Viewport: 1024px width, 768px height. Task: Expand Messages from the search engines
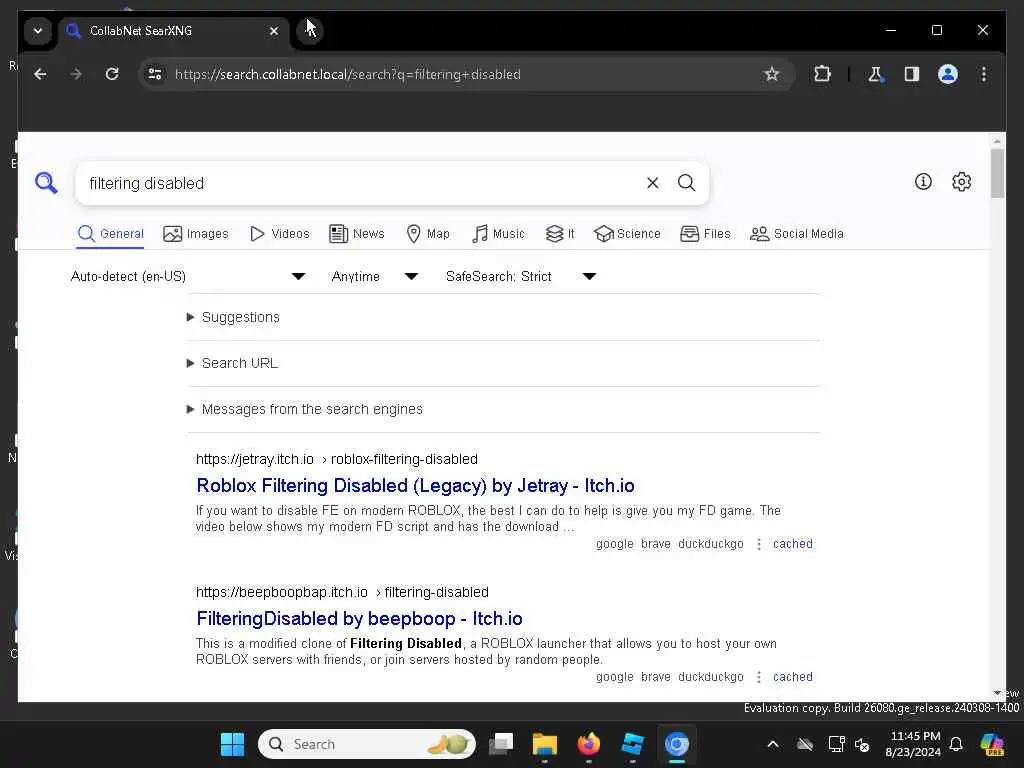[305, 409]
